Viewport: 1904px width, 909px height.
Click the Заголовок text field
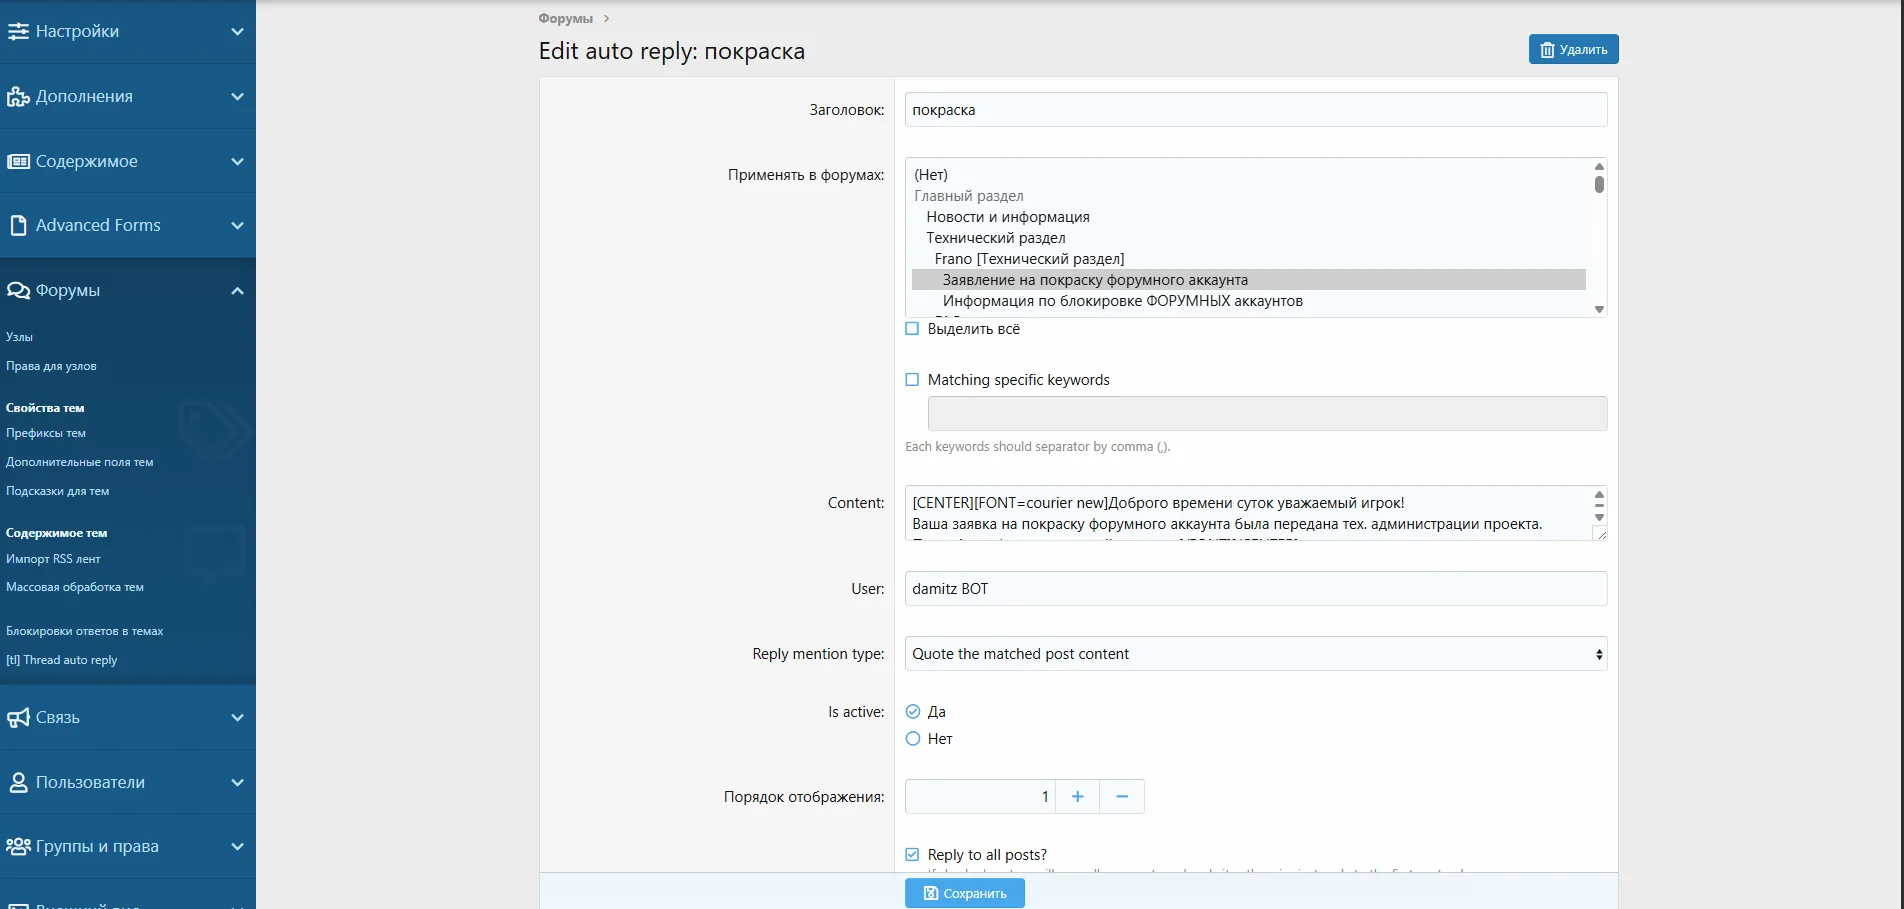(1255, 110)
